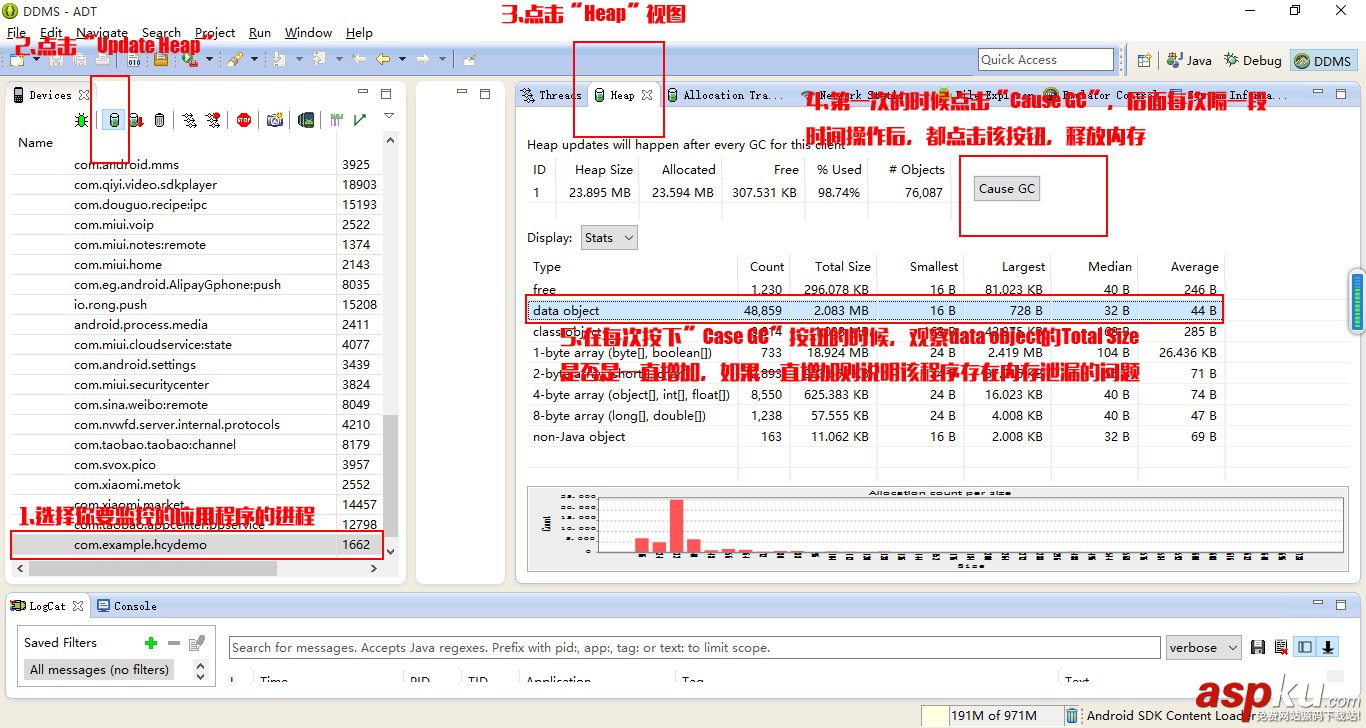Click the Stop Process icon
This screenshot has height=728, width=1366.
click(x=244, y=120)
